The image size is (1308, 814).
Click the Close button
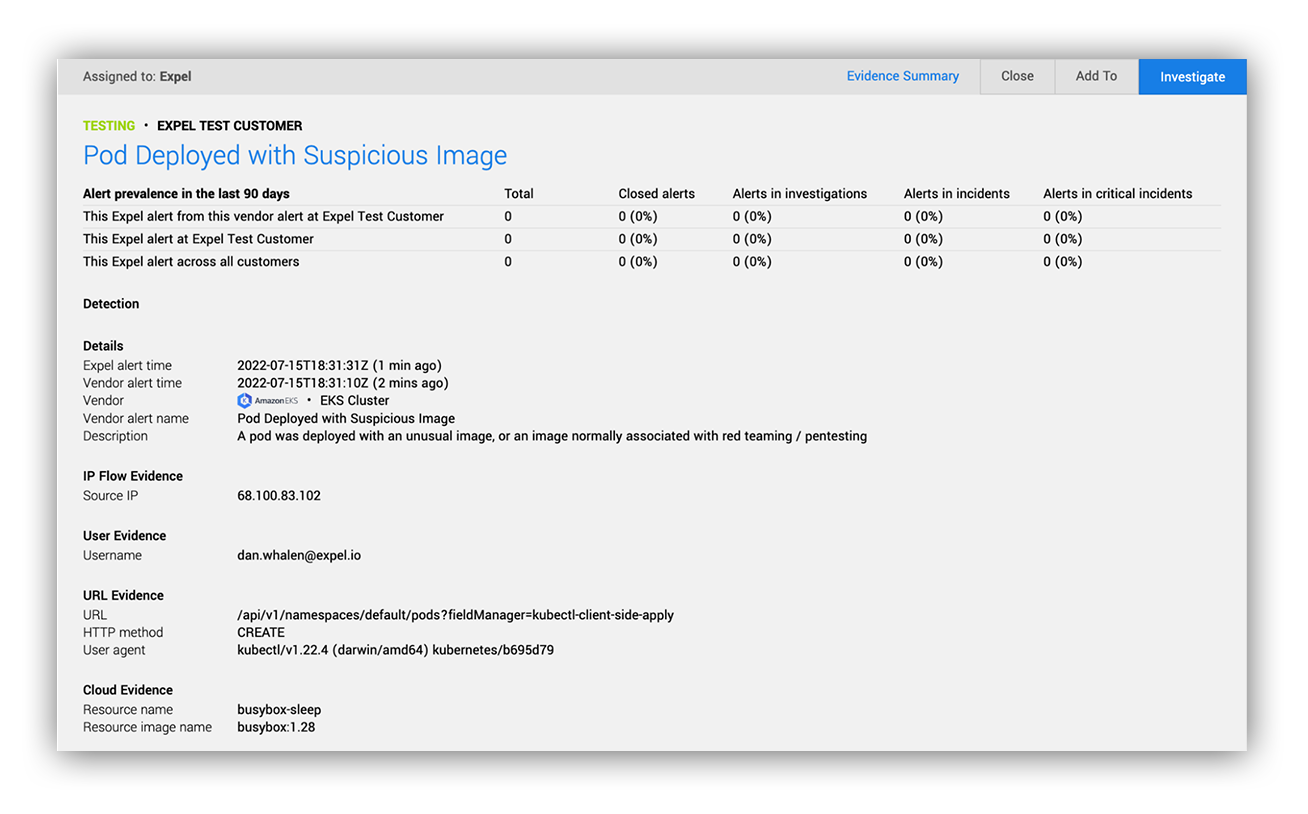(1017, 76)
